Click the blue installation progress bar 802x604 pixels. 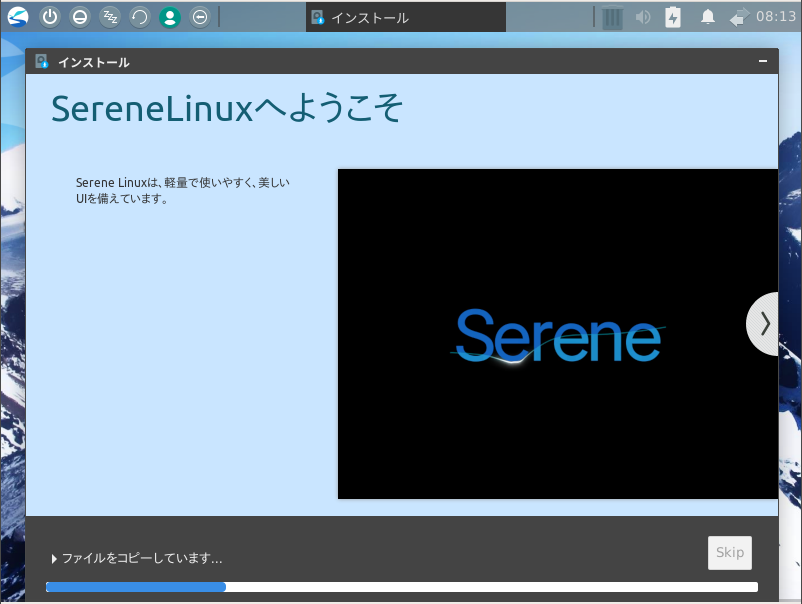click(x=402, y=587)
